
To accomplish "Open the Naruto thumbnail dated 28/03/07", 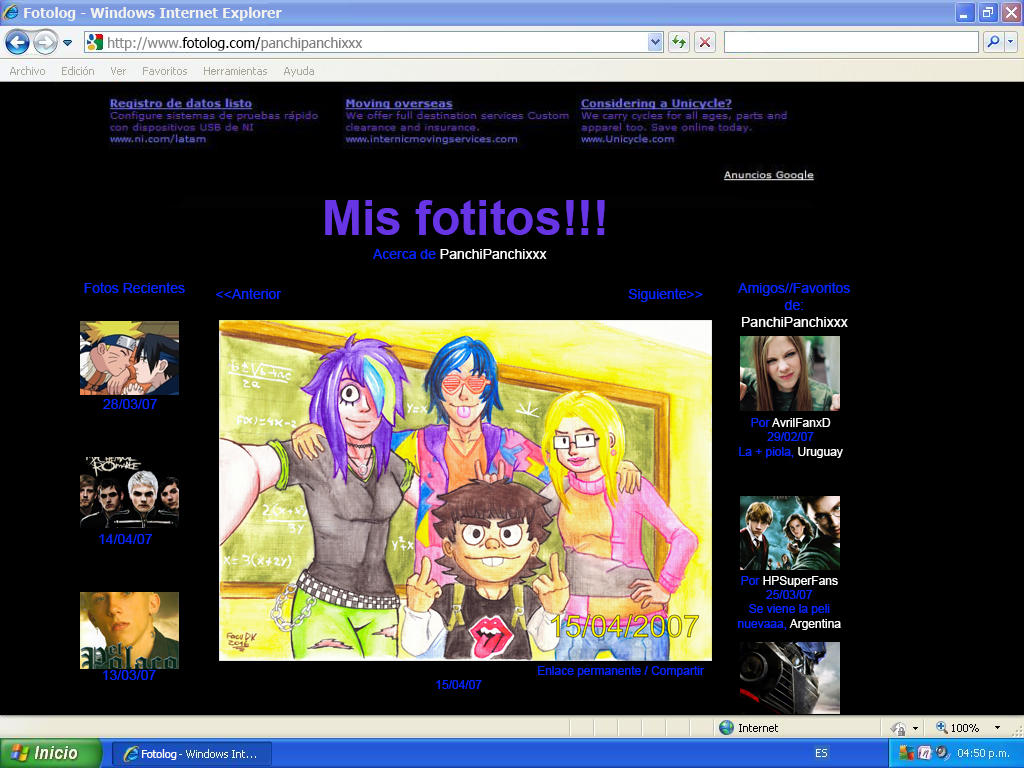I will click(x=129, y=358).
